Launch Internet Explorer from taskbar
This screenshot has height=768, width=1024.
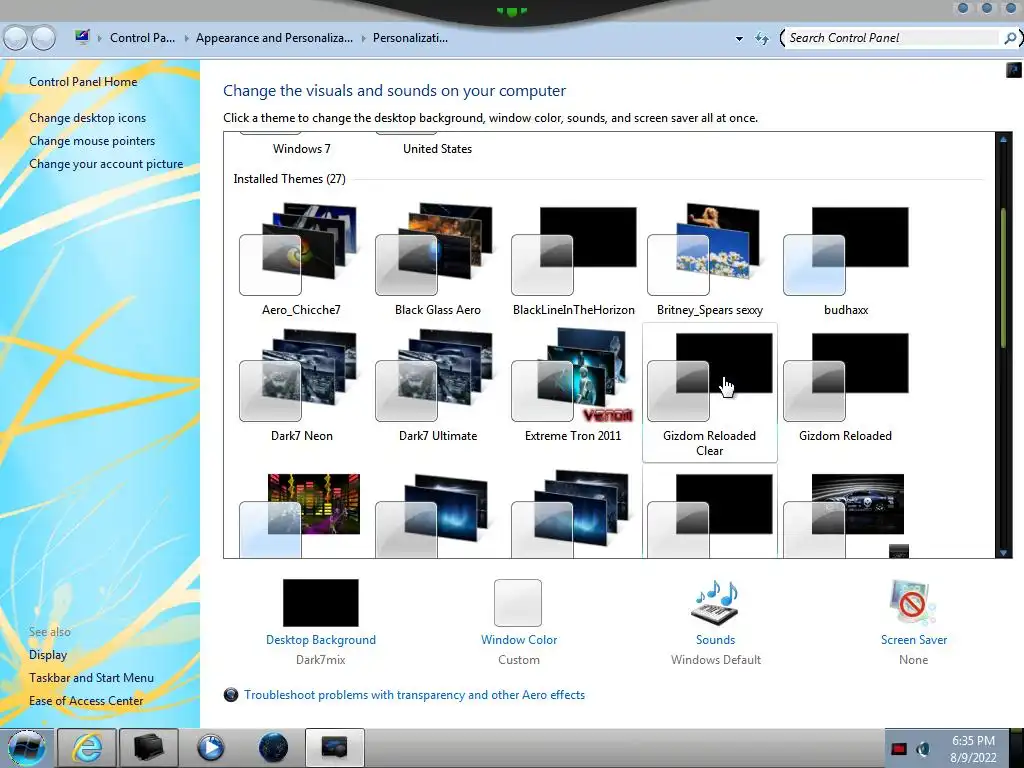tap(87, 748)
